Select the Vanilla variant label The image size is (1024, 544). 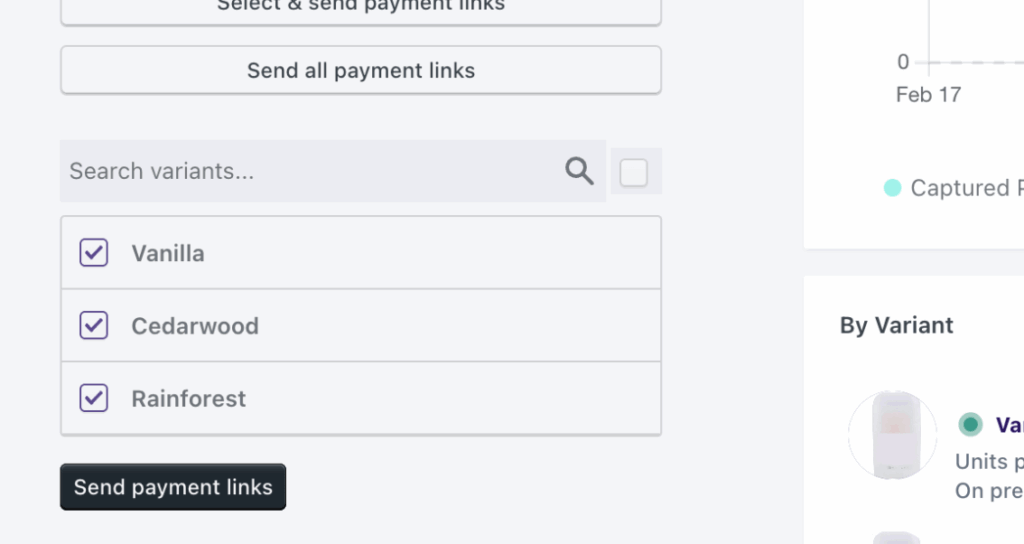[x=168, y=253]
